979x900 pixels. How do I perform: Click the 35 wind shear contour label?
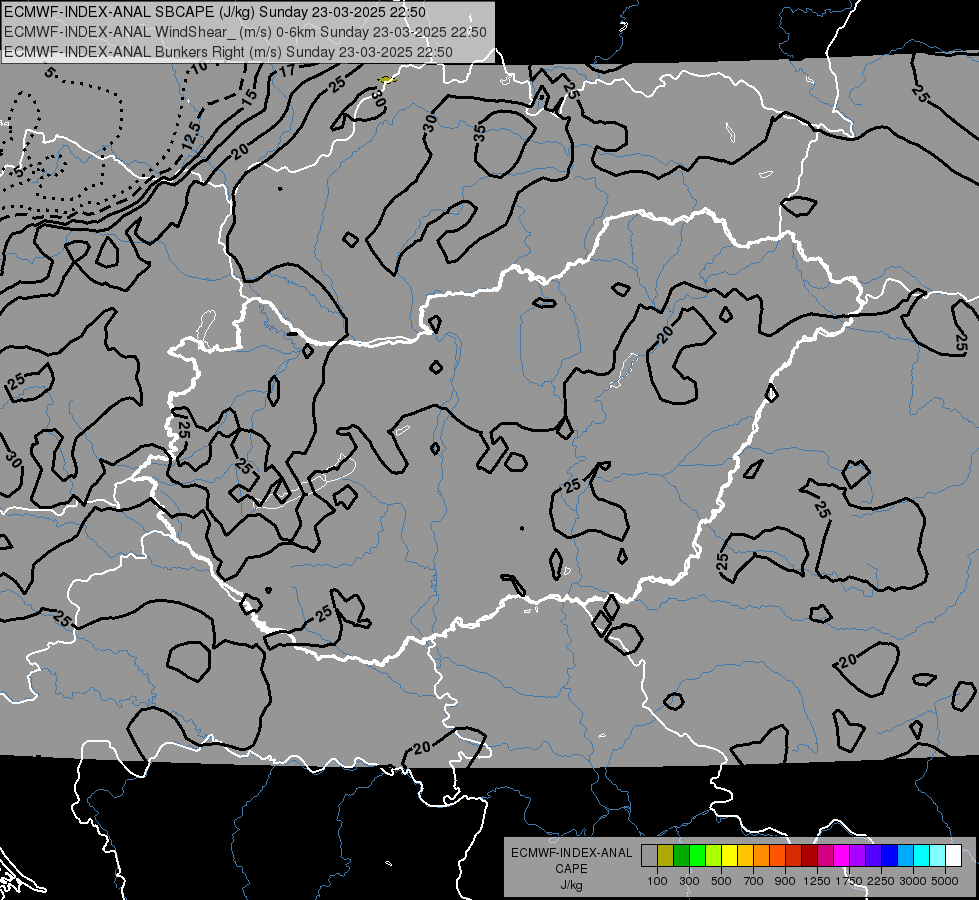[x=479, y=132]
